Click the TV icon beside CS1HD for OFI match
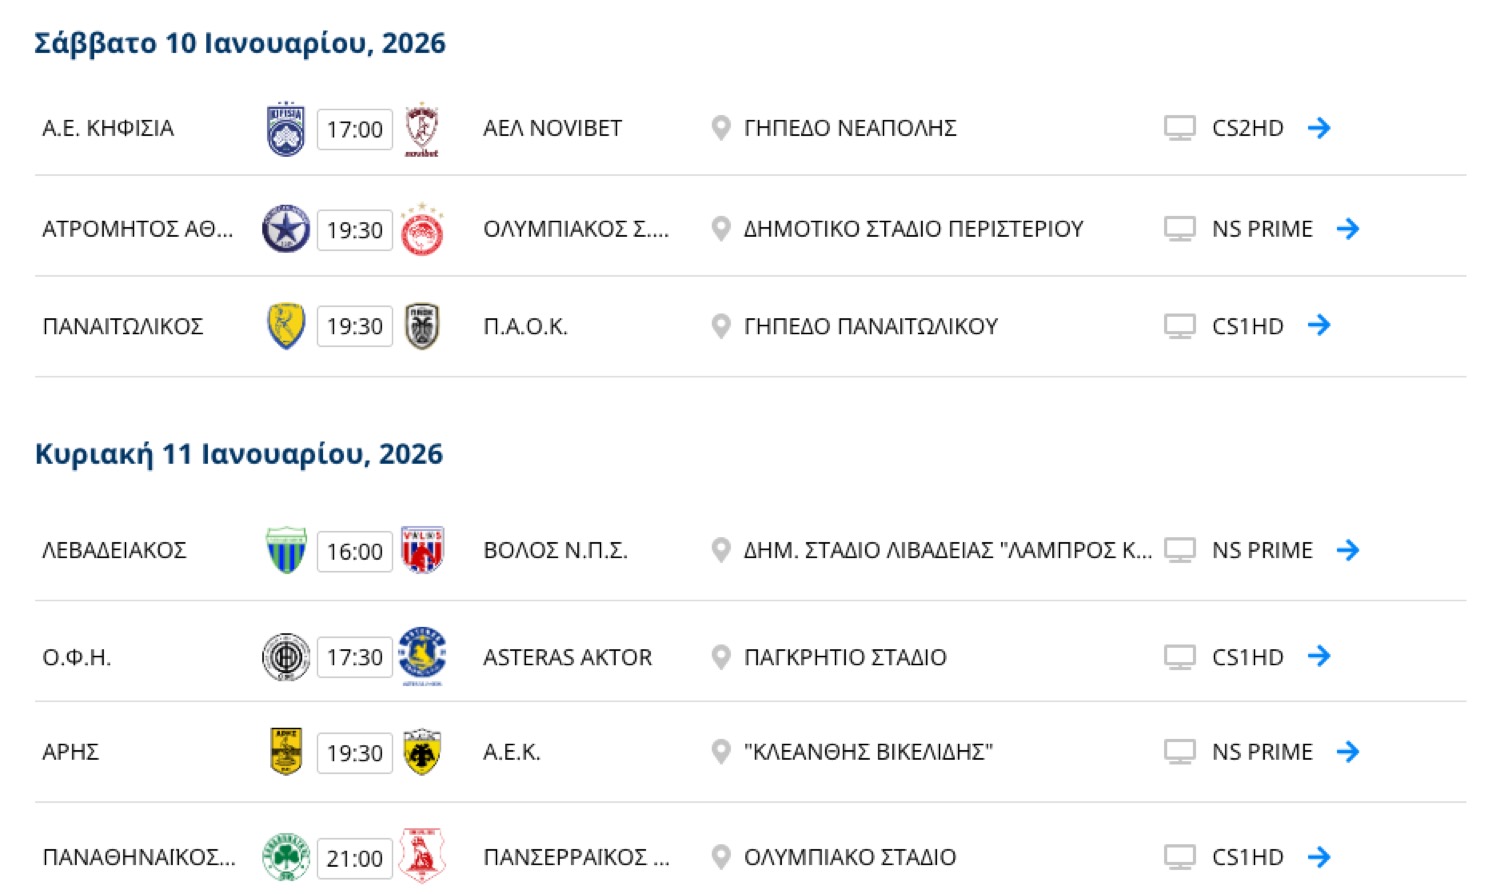1500x894 pixels. (1180, 657)
